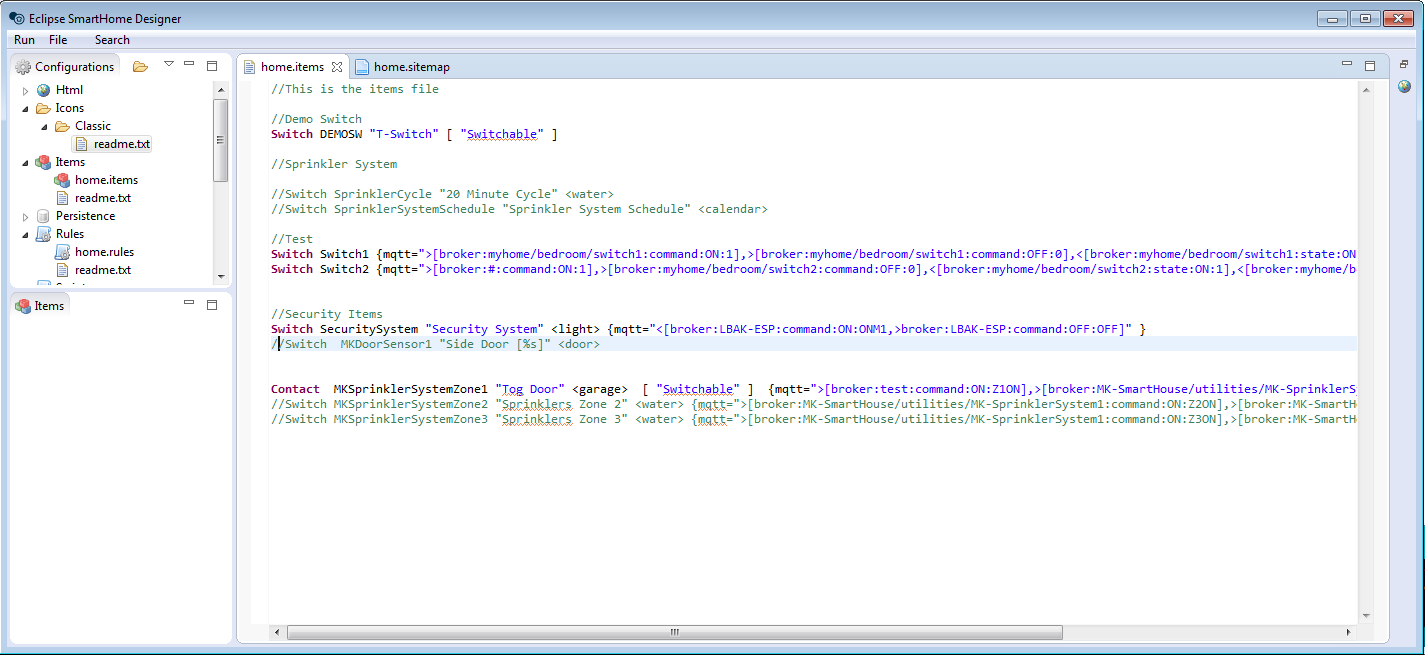Minimize the editor area
The image size is (1425, 655).
[x=1348, y=64]
